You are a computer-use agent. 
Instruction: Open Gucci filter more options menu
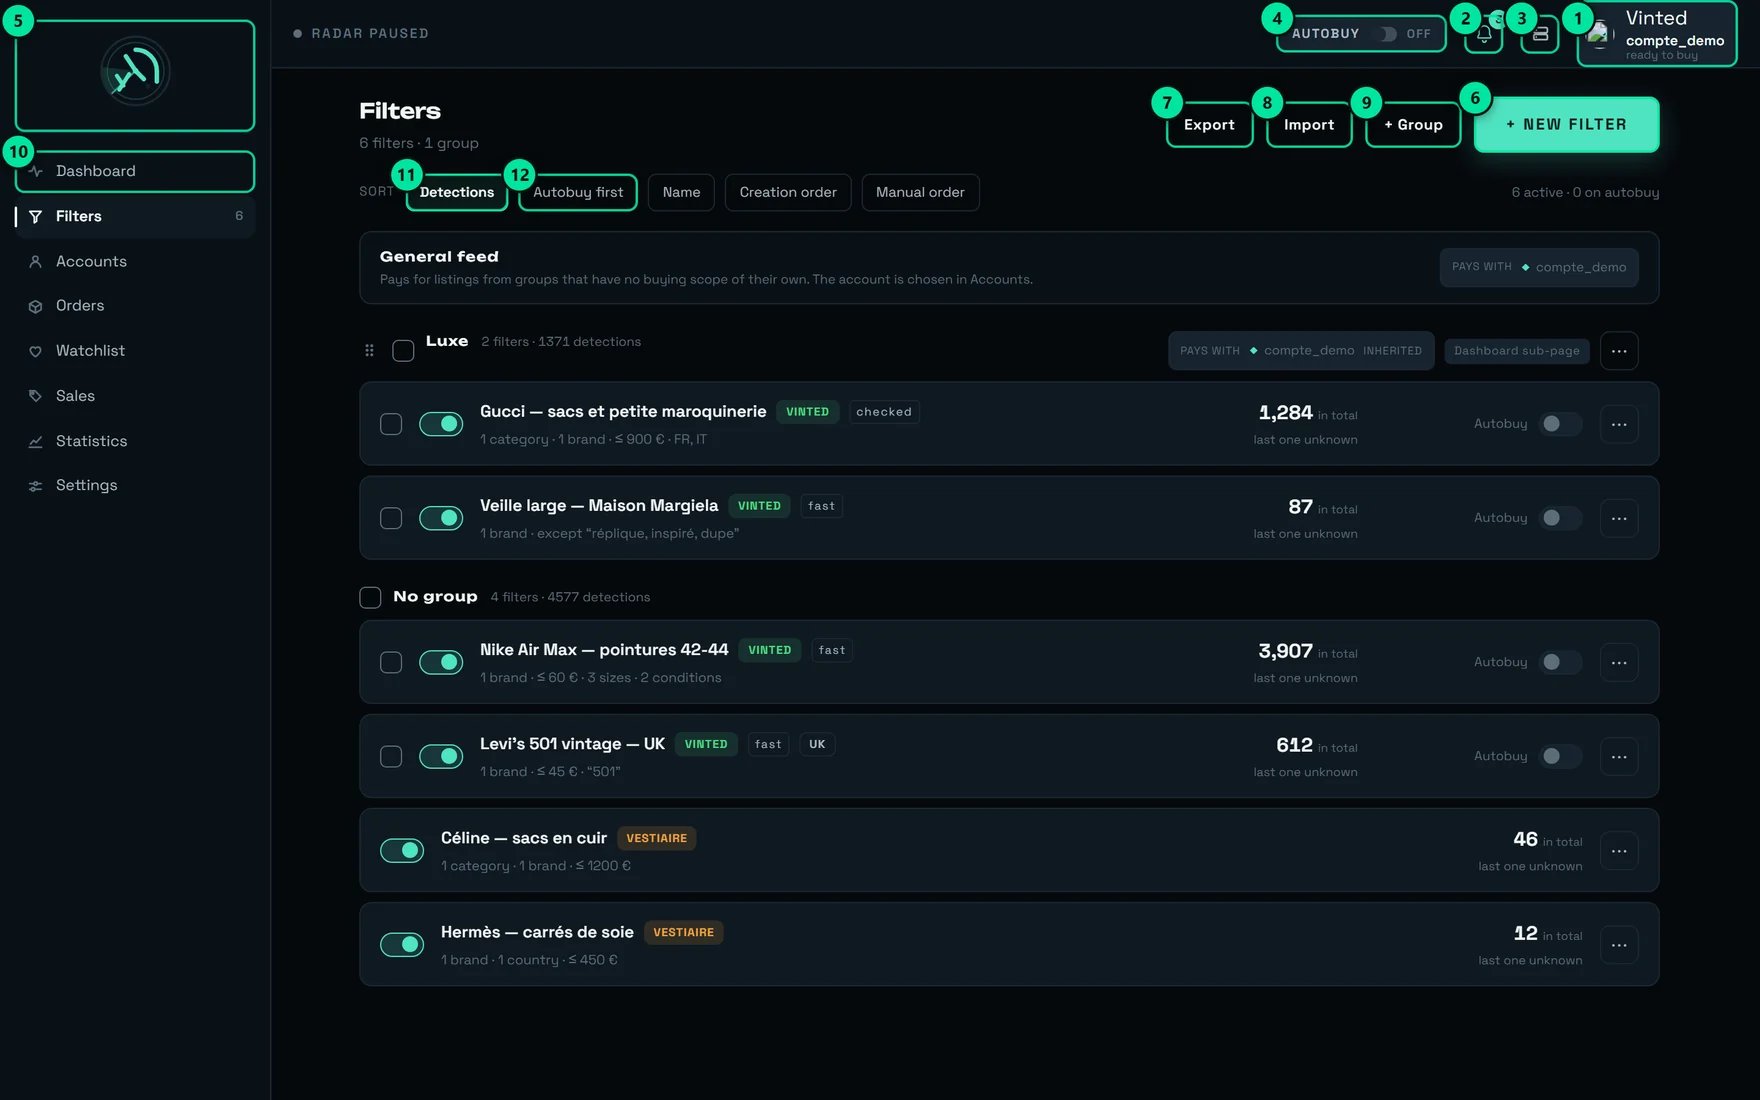click(x=1619, y=424)
